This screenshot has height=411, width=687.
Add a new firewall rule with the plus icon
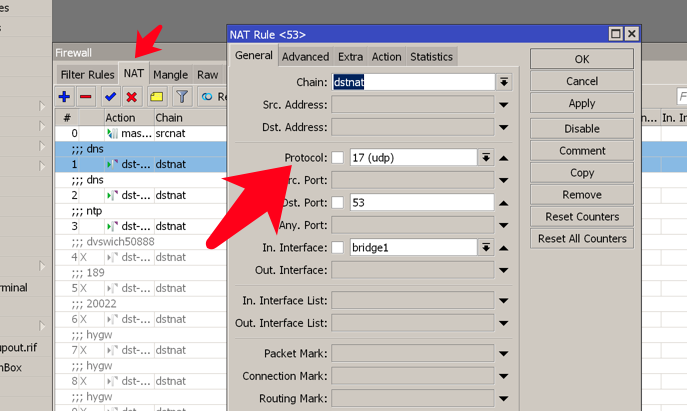pyautogui.click(x=64, y=96)
